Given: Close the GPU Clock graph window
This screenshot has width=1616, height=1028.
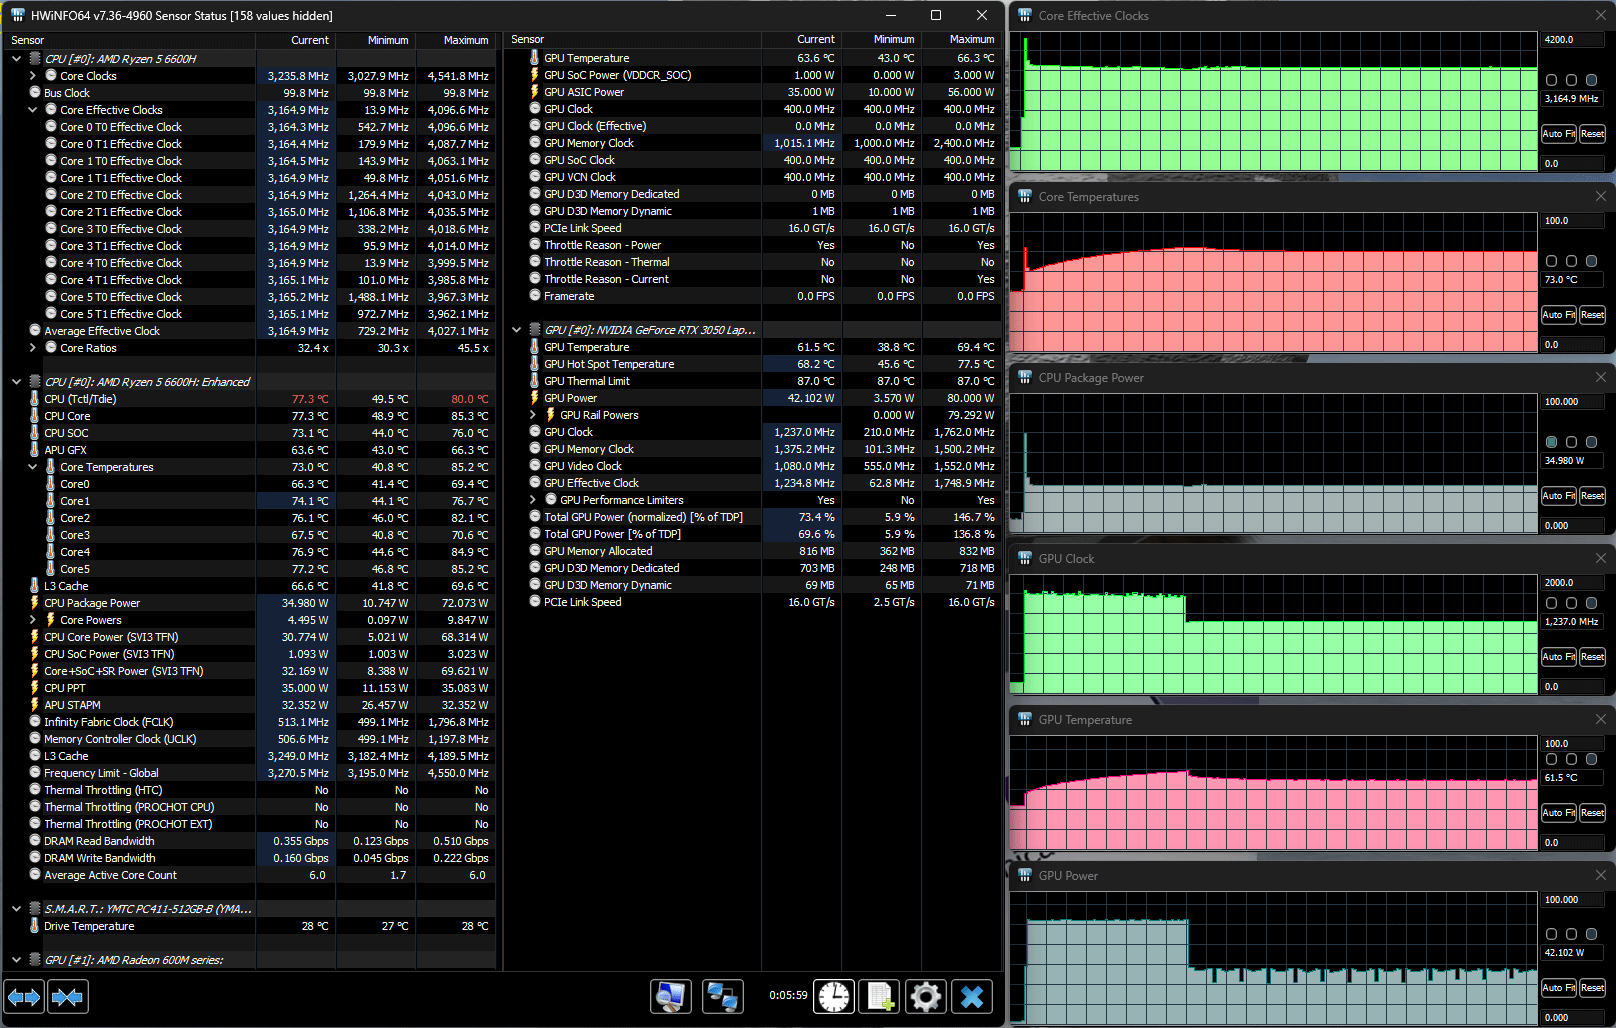Looking at the screenshot, I should pyautogui.click(x=1601, y=558).
